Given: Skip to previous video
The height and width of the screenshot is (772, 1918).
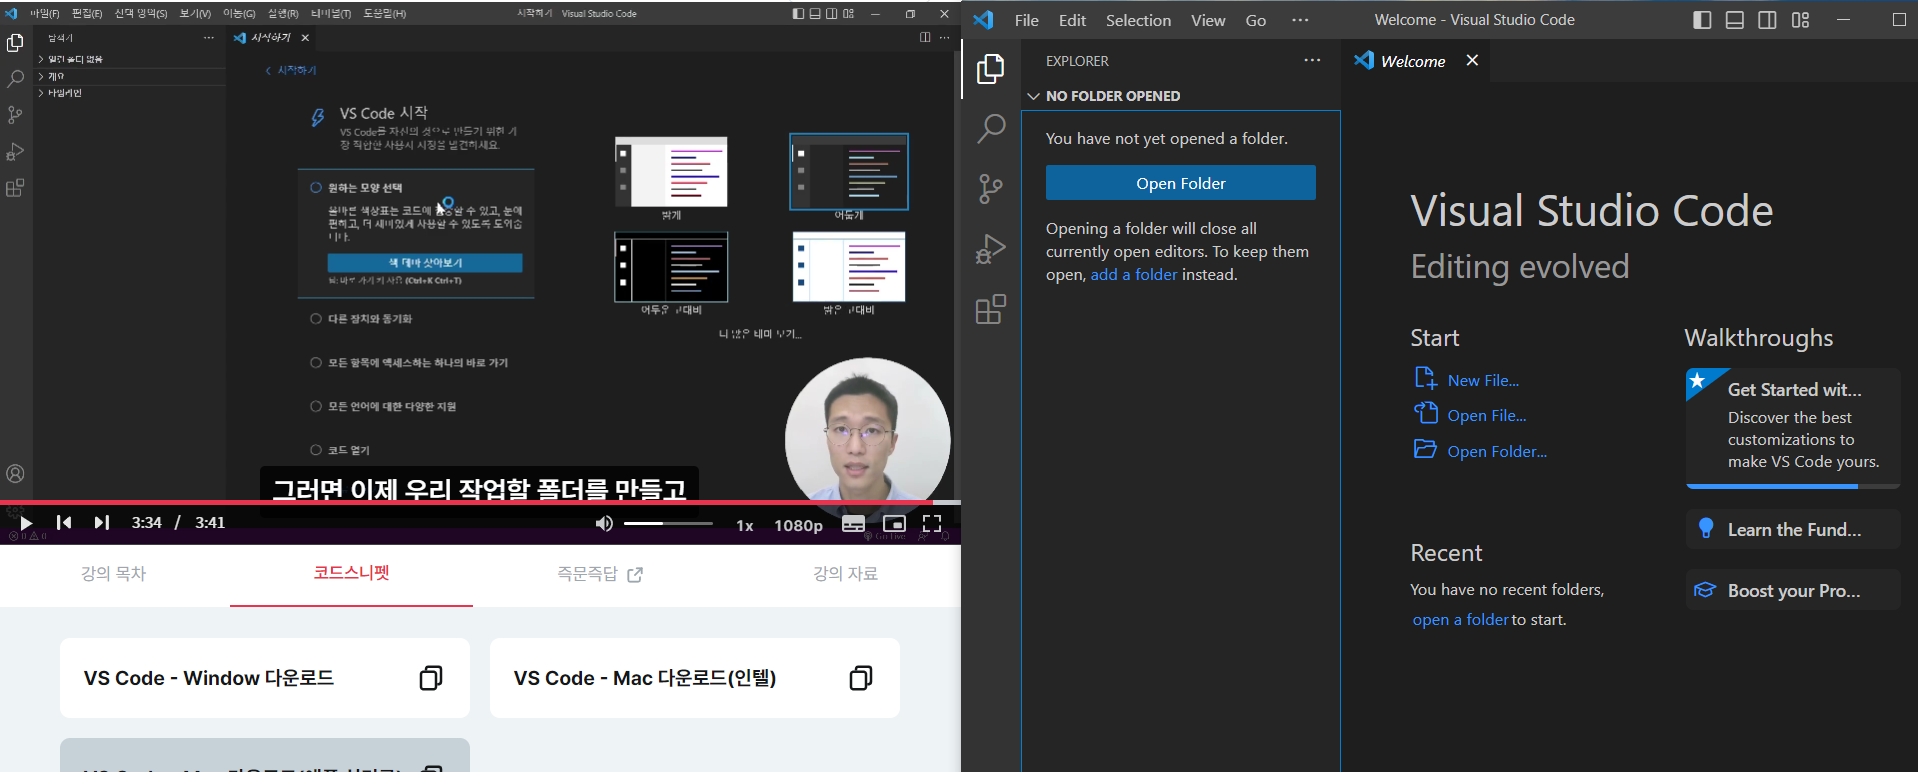Looking at the screenshot, I should tap(64, 523).
